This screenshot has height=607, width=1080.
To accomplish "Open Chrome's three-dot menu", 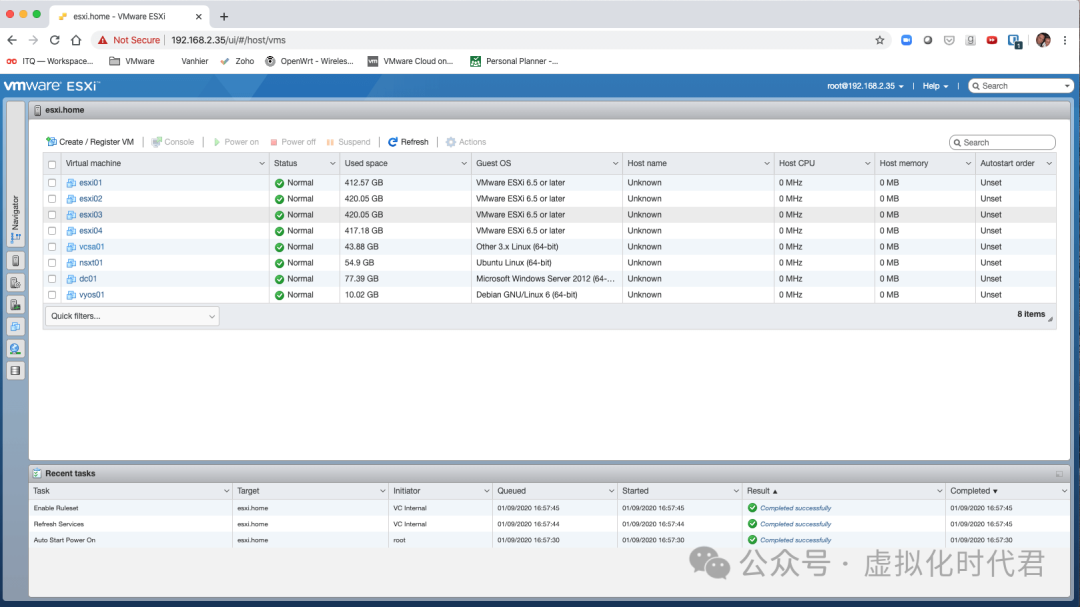I will (1065, 40).
